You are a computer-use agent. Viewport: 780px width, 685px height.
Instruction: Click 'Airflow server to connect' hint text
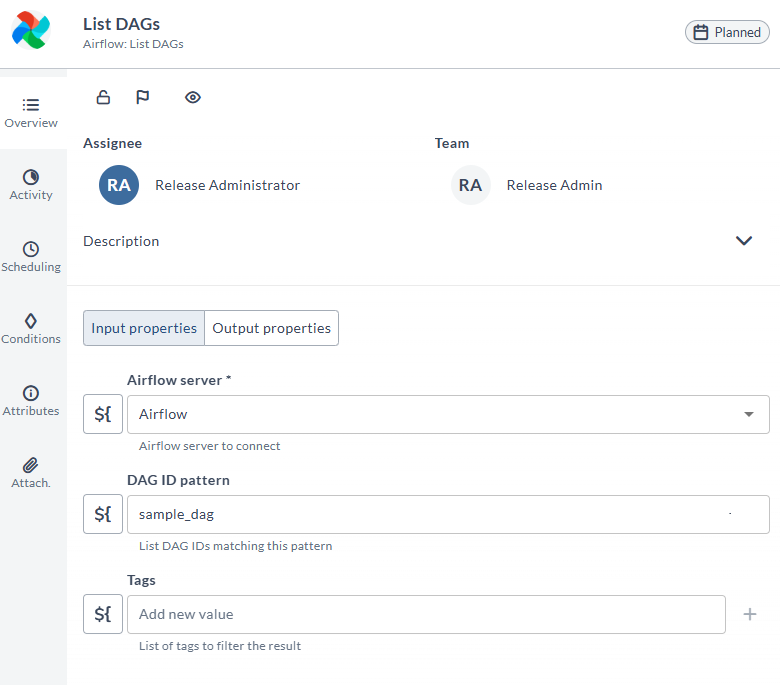click(x=209, y=446)
